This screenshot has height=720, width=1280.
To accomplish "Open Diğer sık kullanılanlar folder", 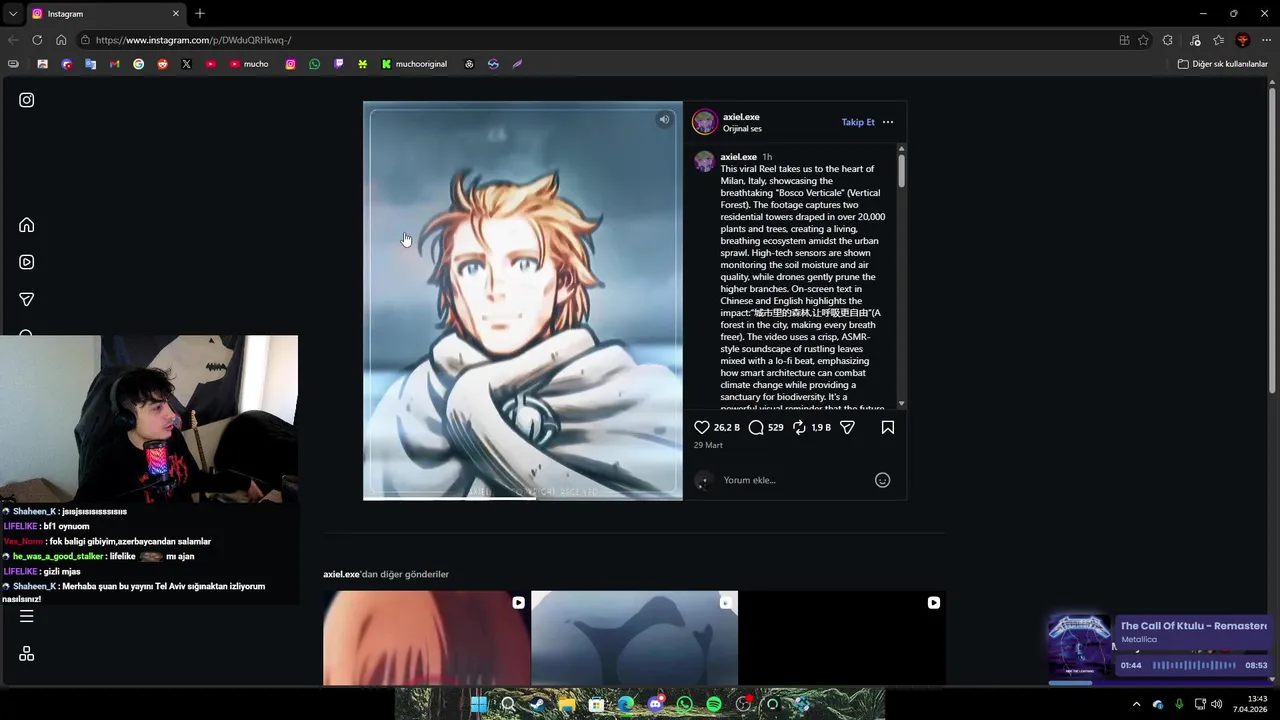I will [1223, 64].
